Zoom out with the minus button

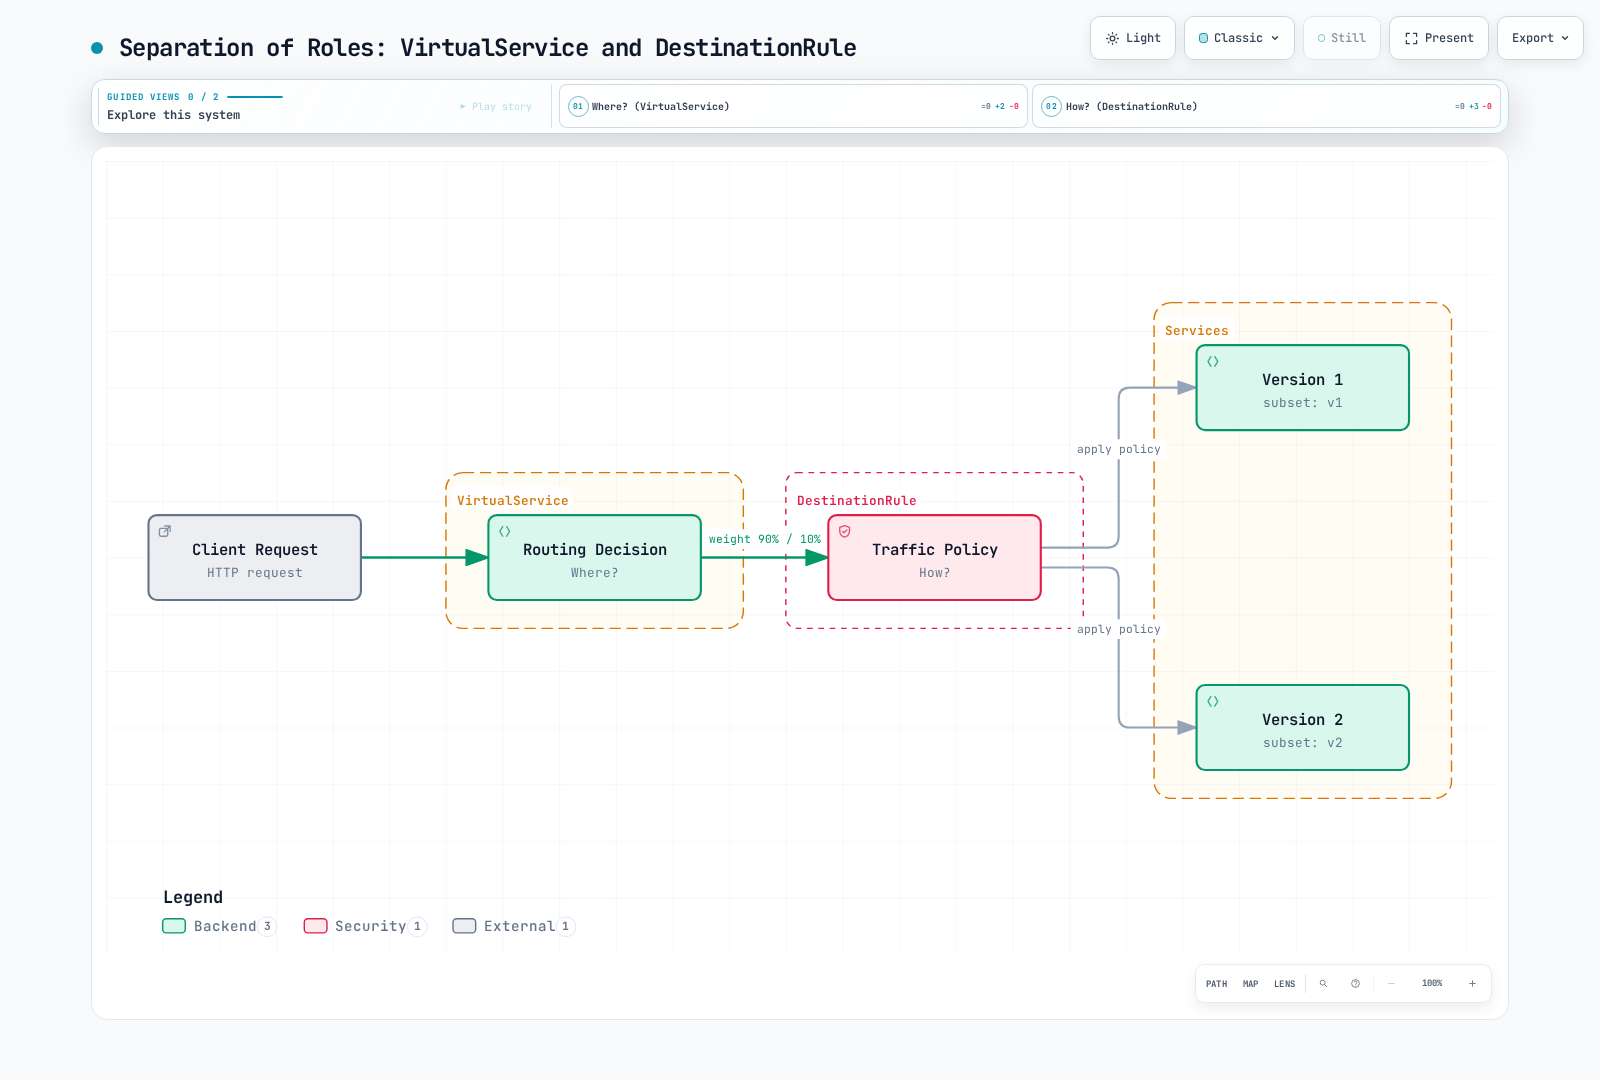(1391, 984)
